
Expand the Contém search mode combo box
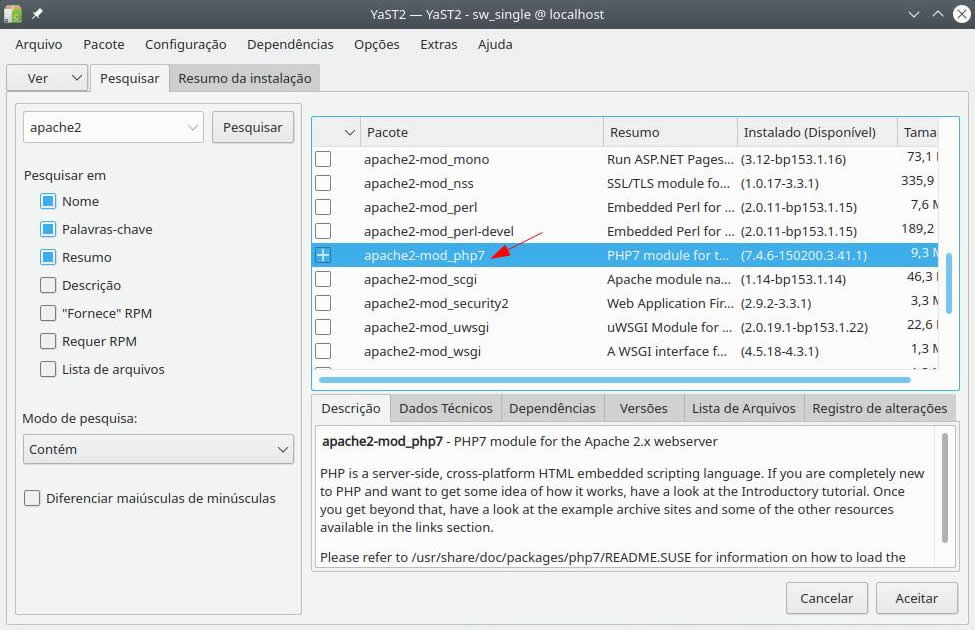point(158,450)
